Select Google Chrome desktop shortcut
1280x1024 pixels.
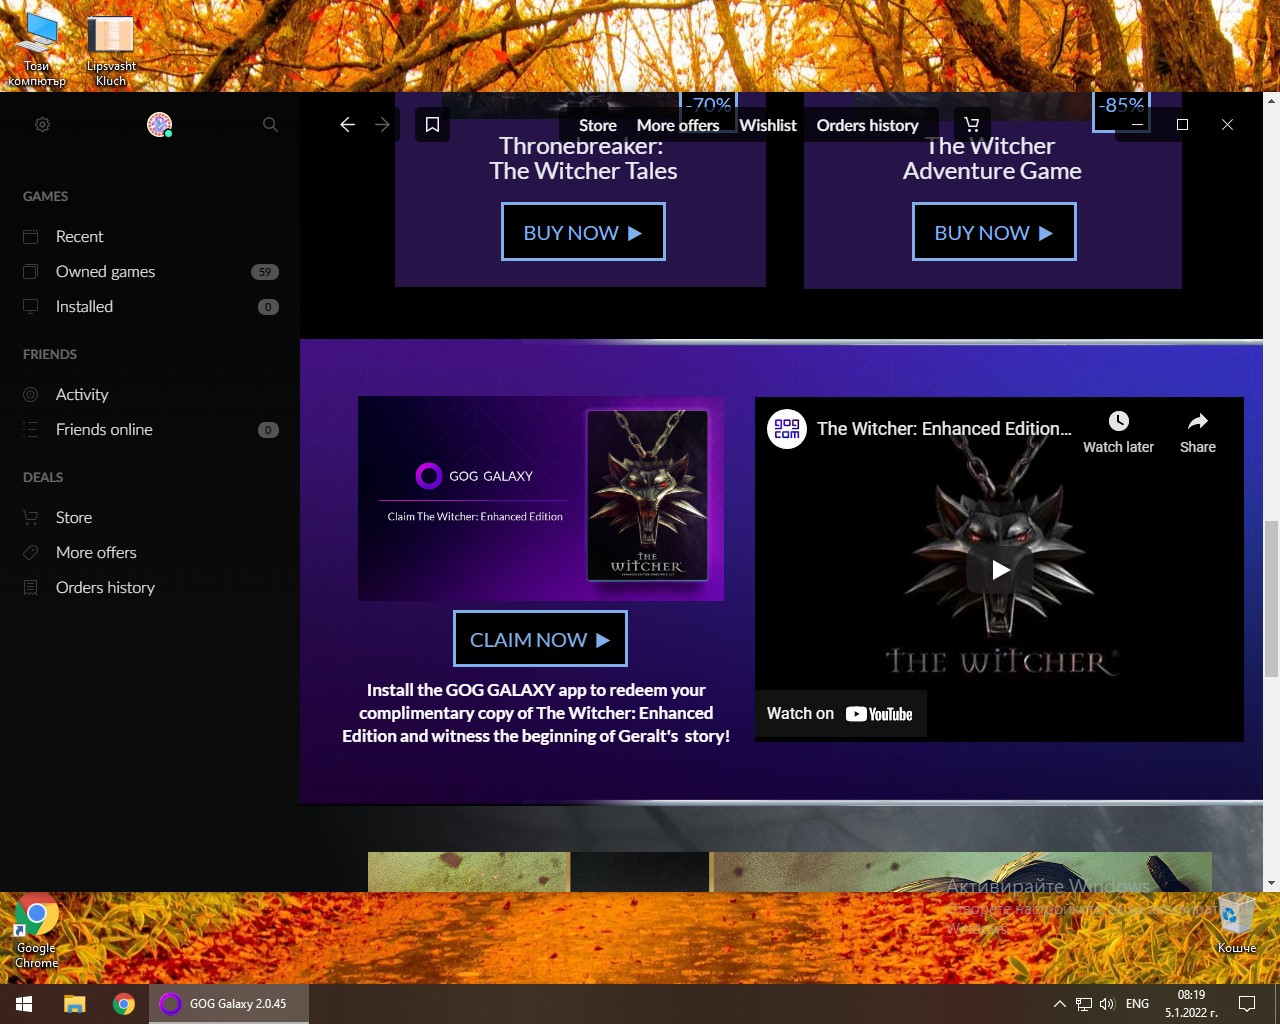(37, 931)
